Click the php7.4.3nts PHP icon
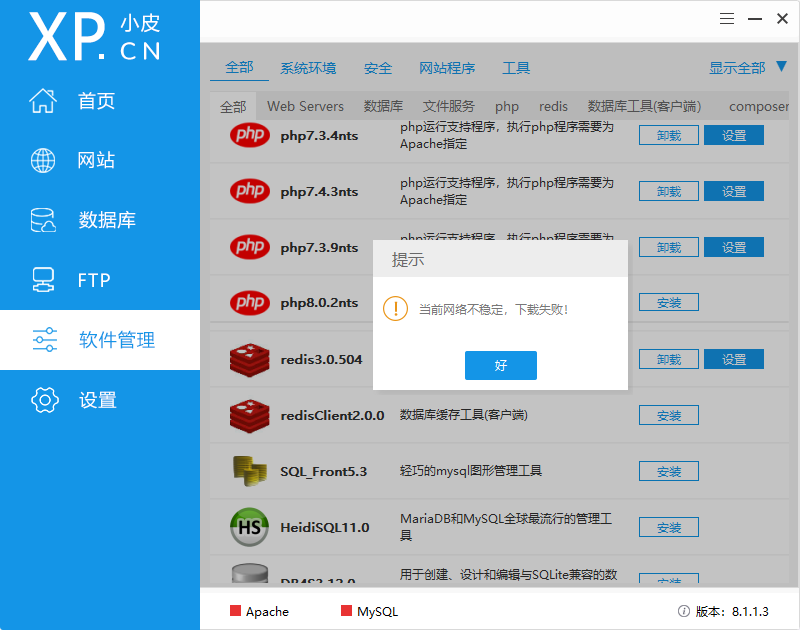 (x=249, y=191)
